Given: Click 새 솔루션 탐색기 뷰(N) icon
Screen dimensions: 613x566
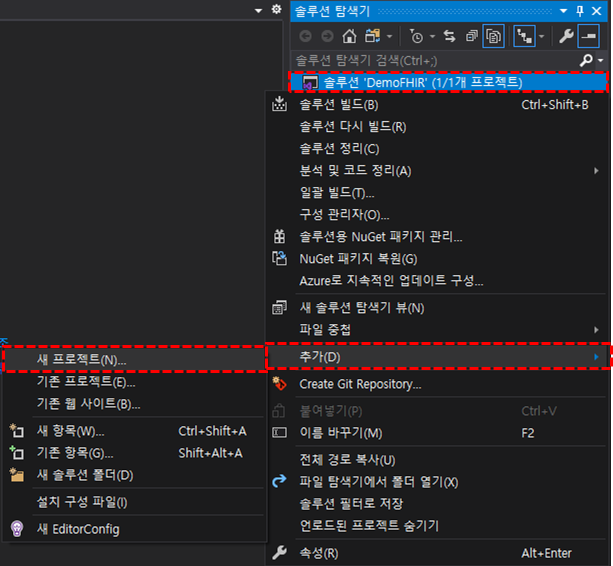Looking at the screenshot, I should coord(279,308).
